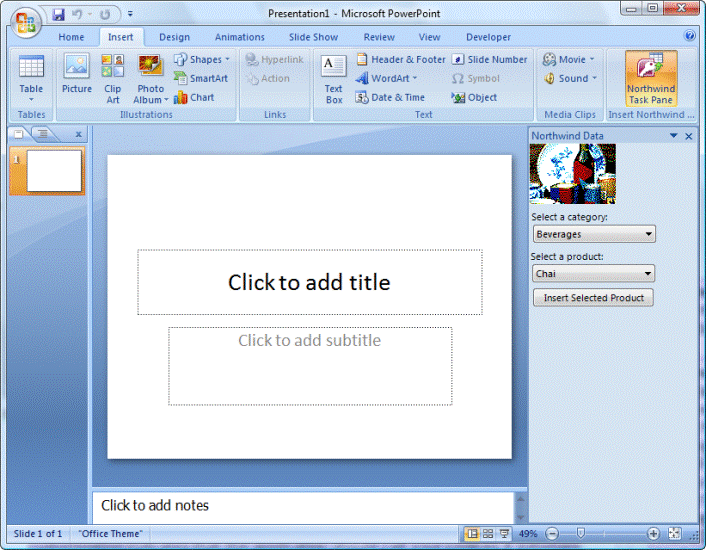This screenshot has width=706, height=550.
Task: Select the Insert ribbon tab
Action: coord(120,37)
